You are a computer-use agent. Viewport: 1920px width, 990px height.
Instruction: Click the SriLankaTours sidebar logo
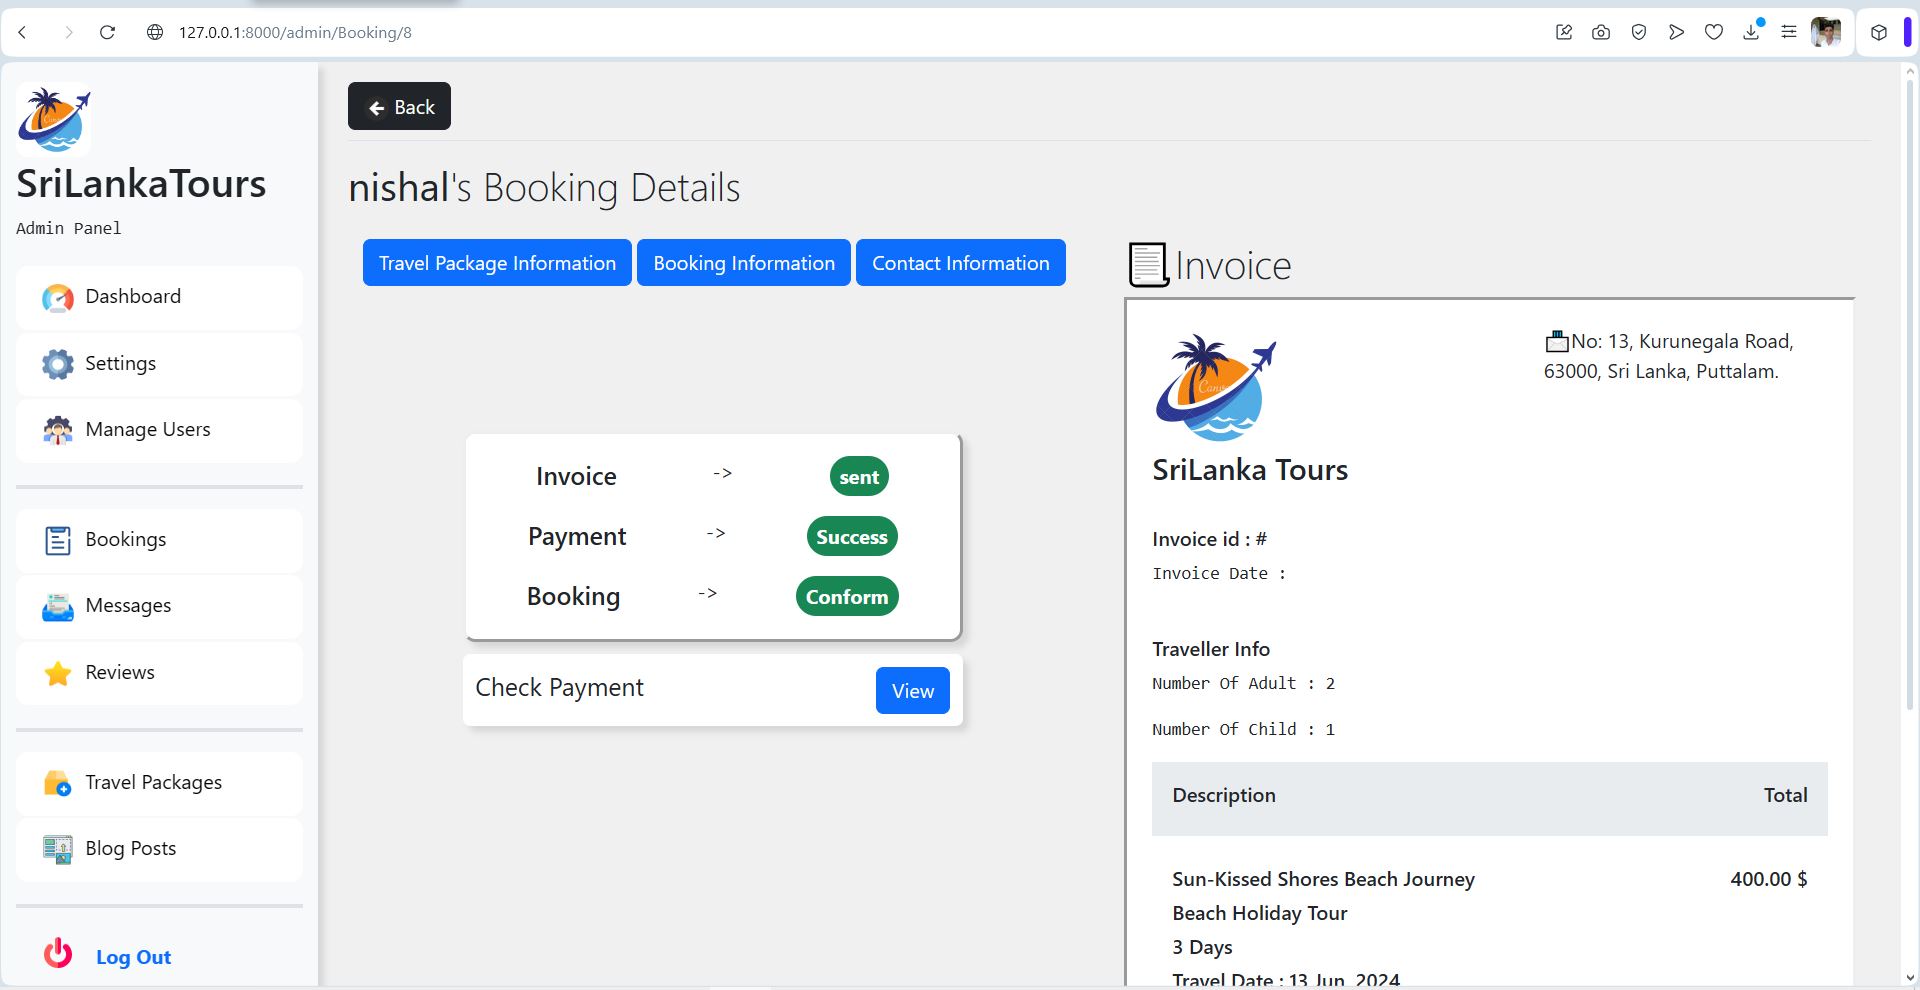54,119
